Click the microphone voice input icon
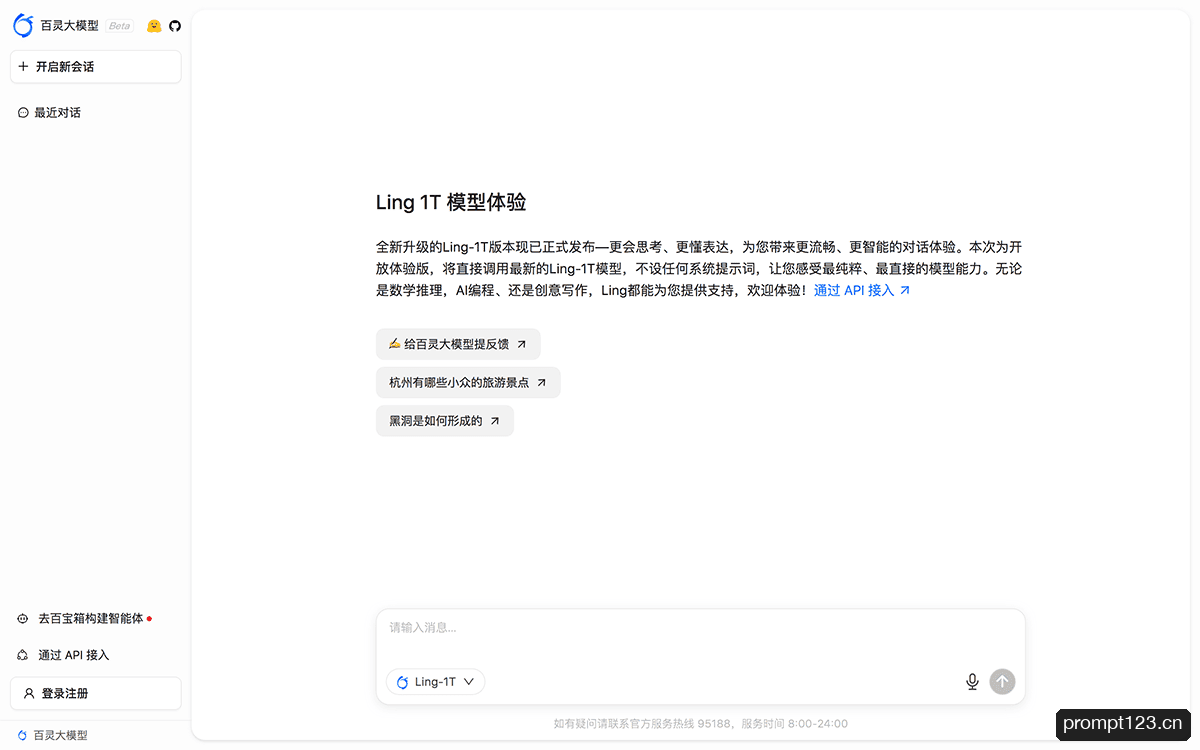Image resolution: width=1200 pixels, height=750 pixels. pyautogui.click(x=972, y=682)
